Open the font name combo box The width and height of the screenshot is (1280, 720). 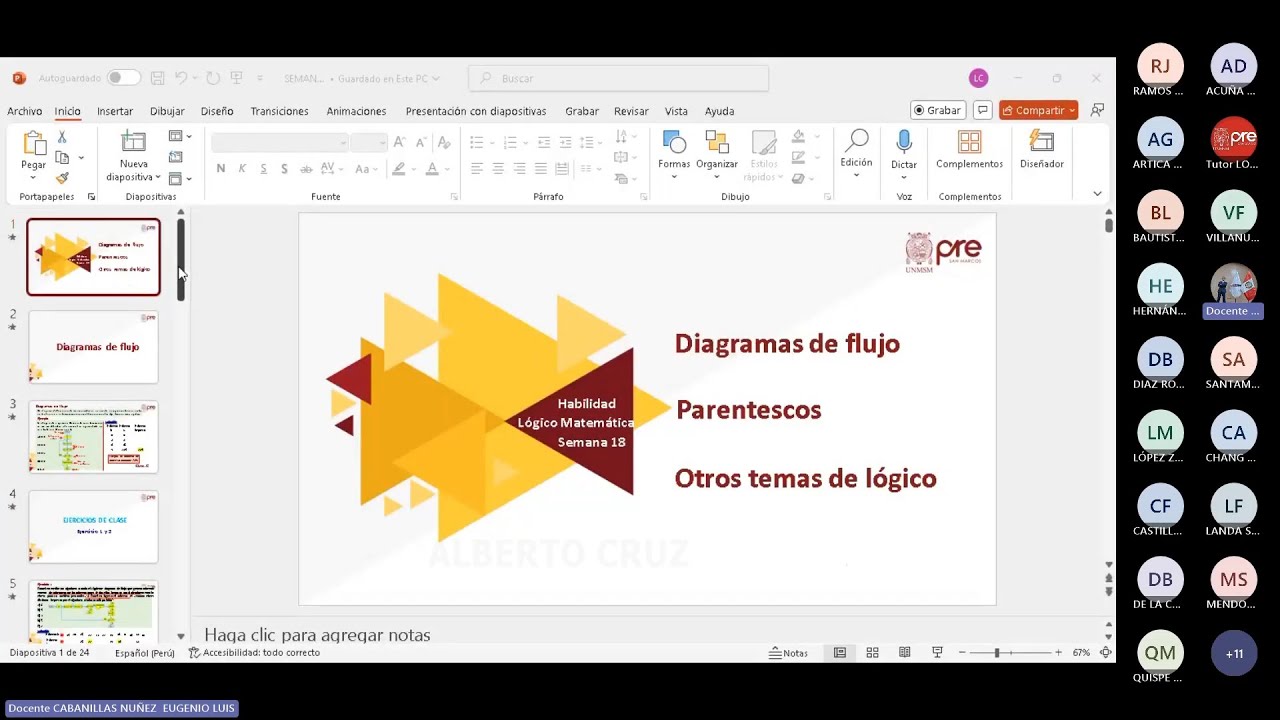coord(280,143)
